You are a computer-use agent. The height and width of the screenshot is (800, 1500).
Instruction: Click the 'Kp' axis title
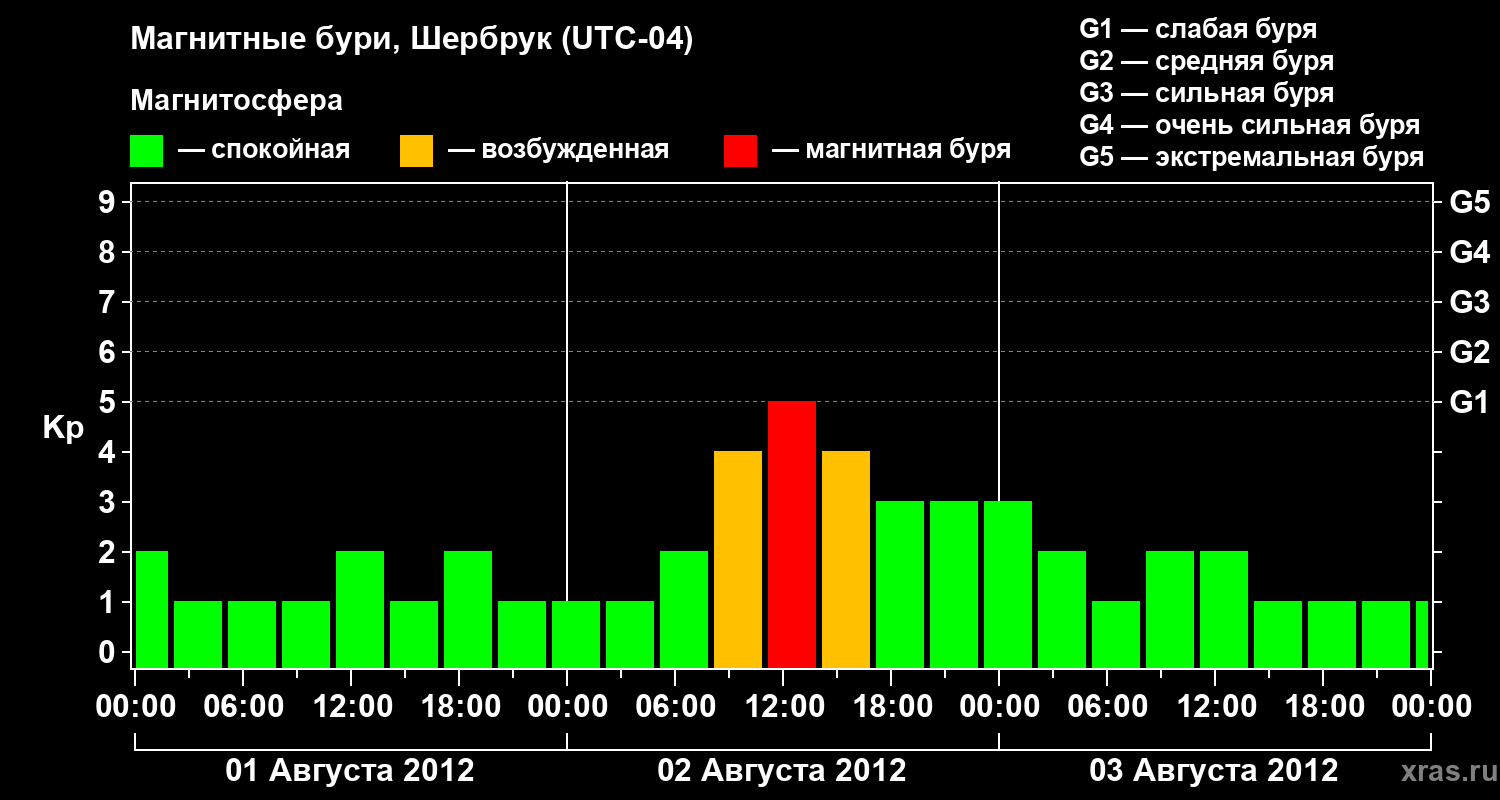(x=63, y=428)
